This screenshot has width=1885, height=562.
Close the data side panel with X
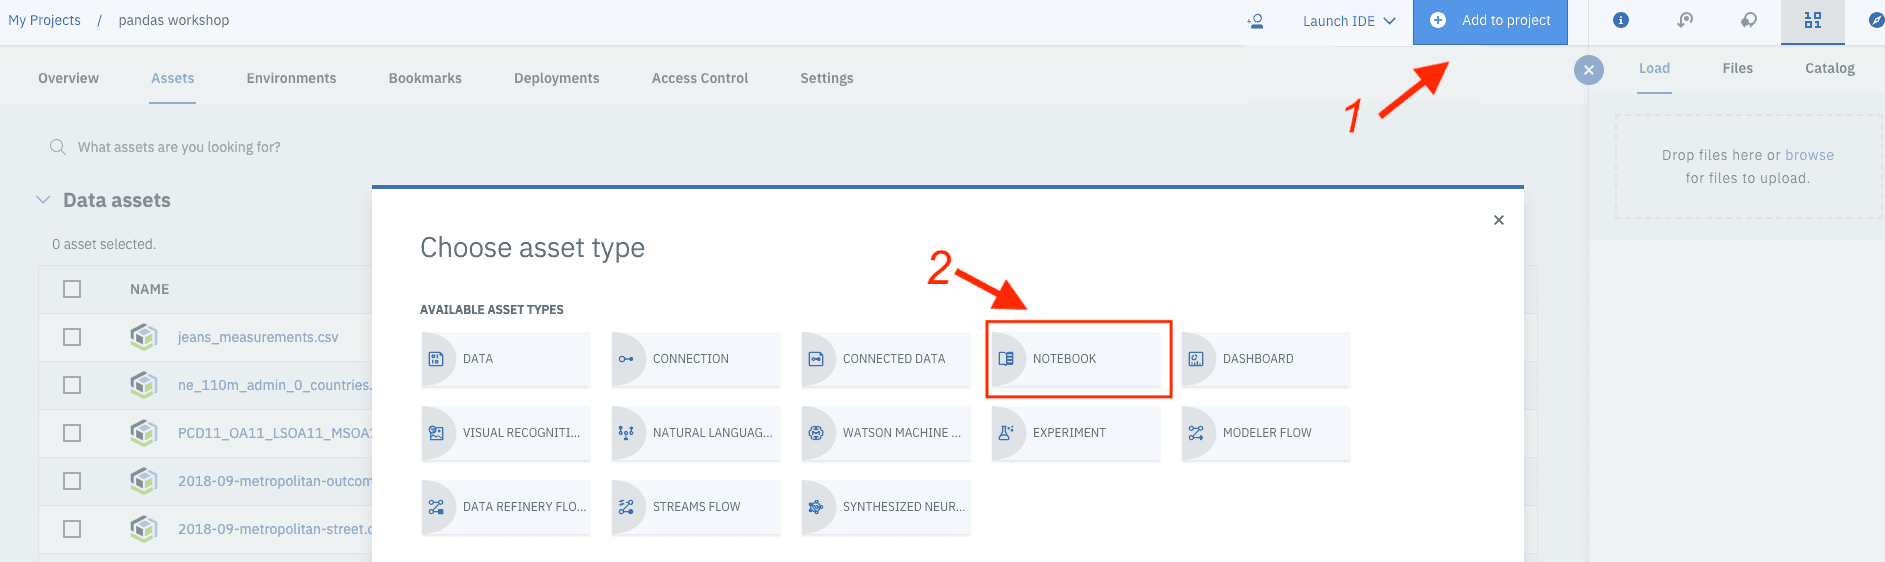[1589, 70]
